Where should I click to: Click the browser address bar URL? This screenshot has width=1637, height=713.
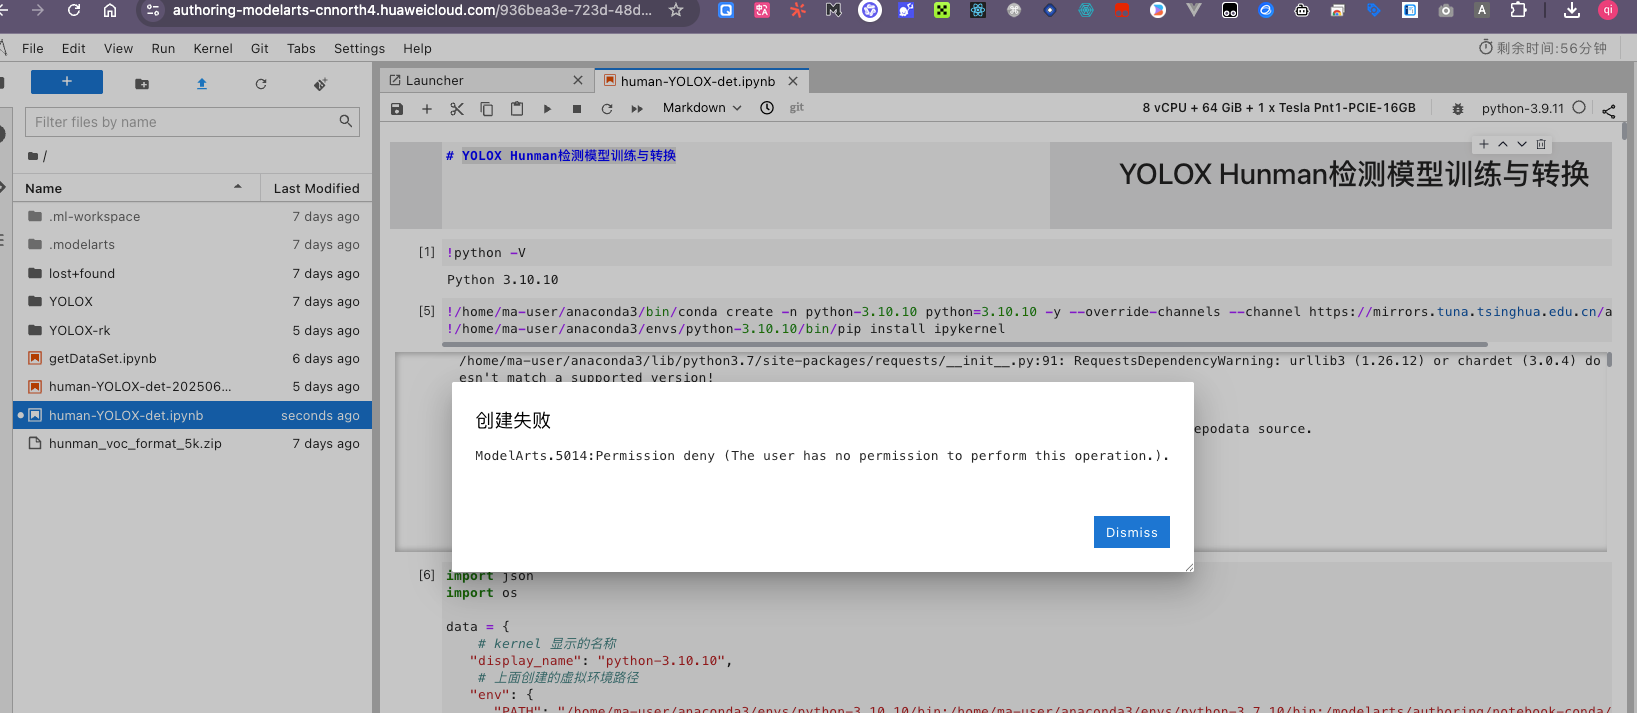[x=412, y=10]
